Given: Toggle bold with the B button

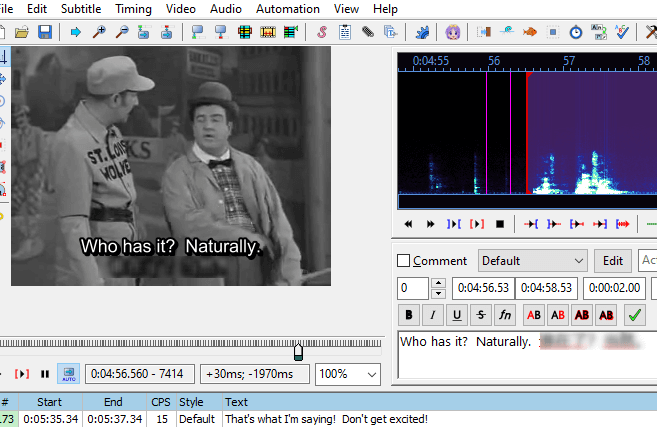Looking at the screenshot, I should 409,315.
